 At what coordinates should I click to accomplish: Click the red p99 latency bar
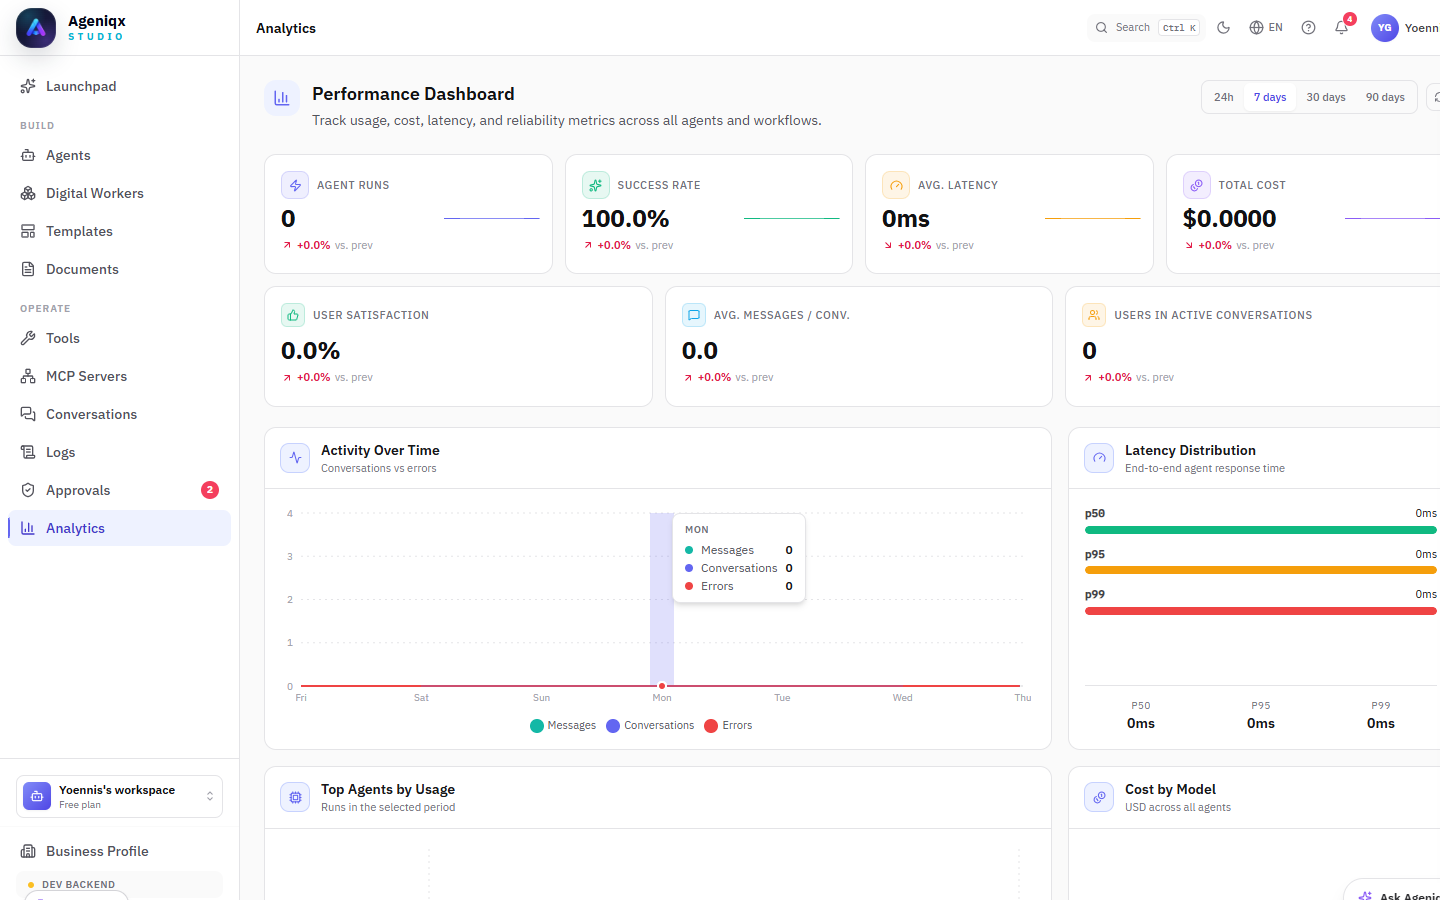1261,611
